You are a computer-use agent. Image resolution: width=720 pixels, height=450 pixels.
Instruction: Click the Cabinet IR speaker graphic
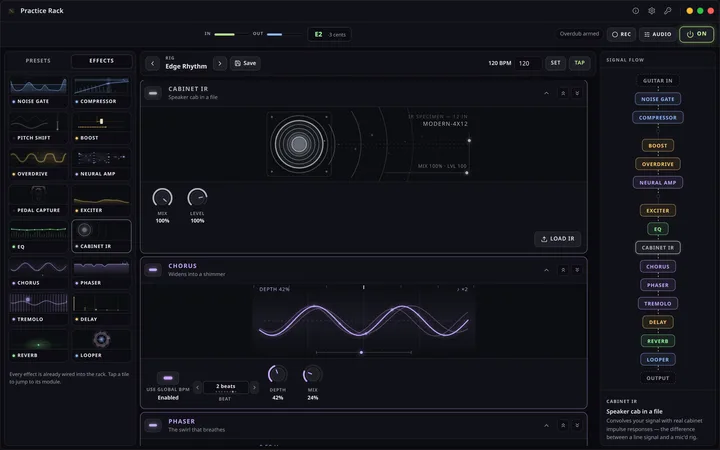299,144
